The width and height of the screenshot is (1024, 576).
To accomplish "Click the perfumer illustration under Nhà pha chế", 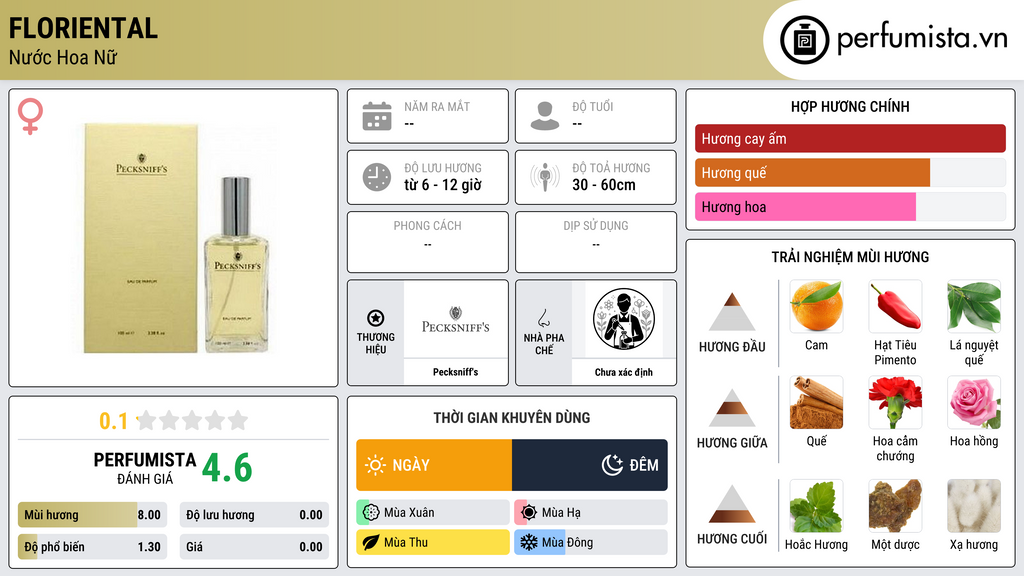I will 624,319.
